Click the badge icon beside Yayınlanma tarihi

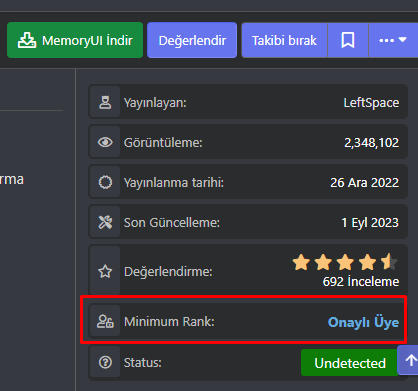[105, 182]
